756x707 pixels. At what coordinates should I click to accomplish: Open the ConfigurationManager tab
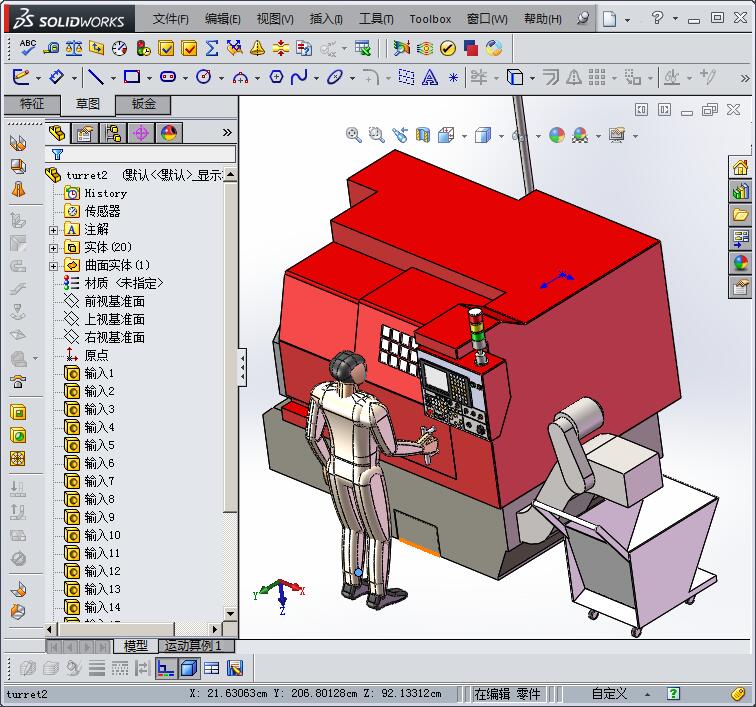coord(113,133)
